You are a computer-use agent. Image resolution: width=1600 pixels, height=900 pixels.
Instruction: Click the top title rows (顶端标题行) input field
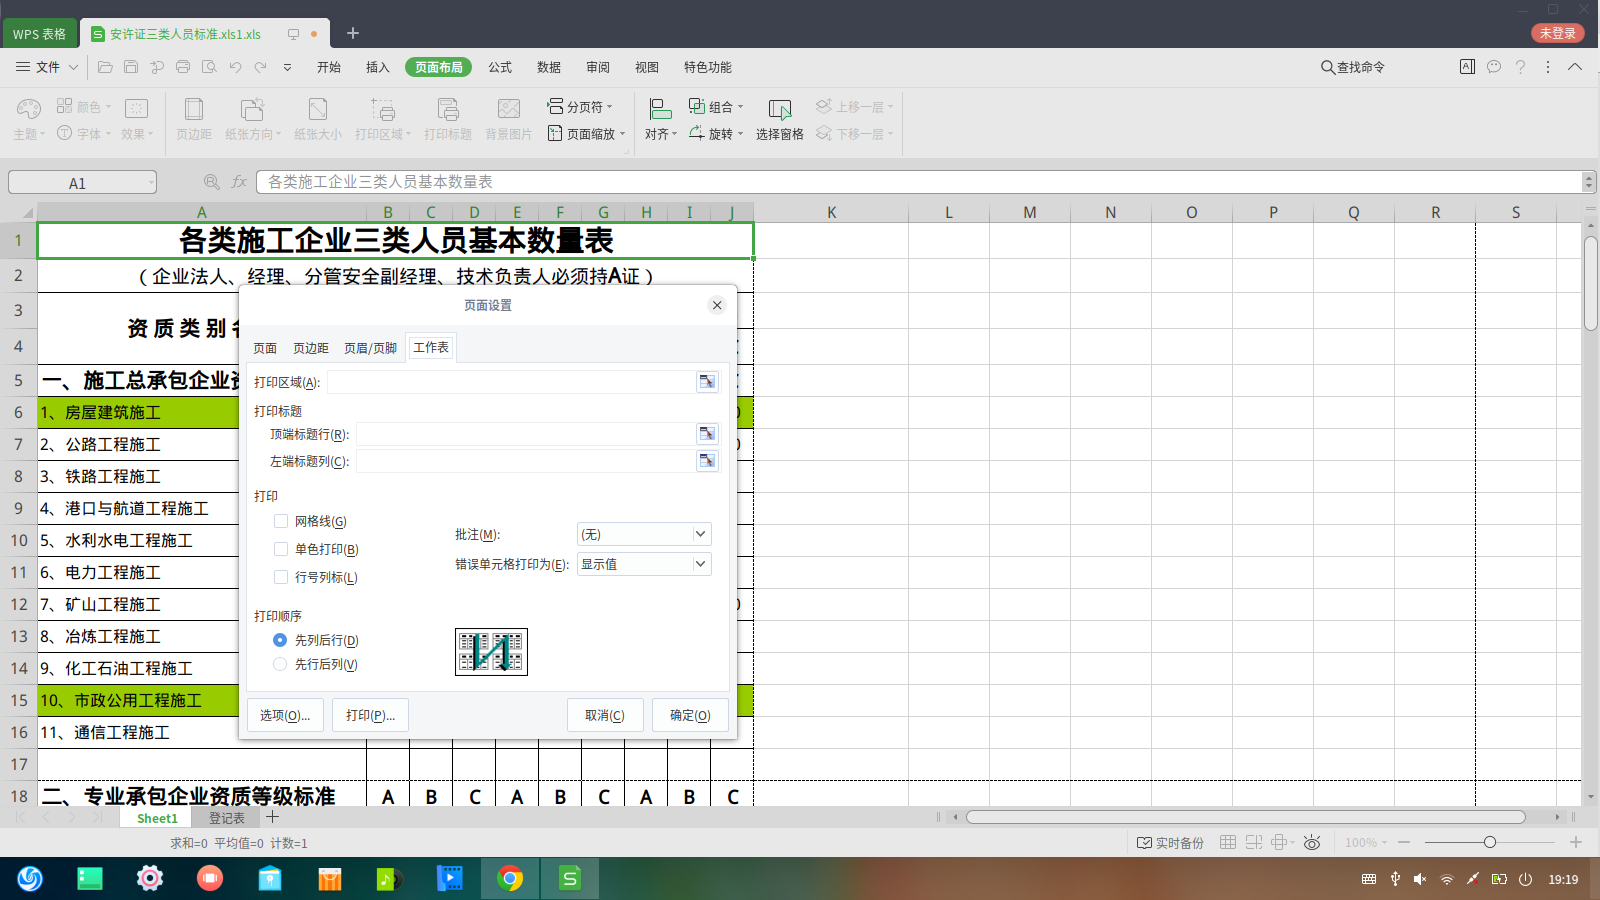(x=525, y=434)
